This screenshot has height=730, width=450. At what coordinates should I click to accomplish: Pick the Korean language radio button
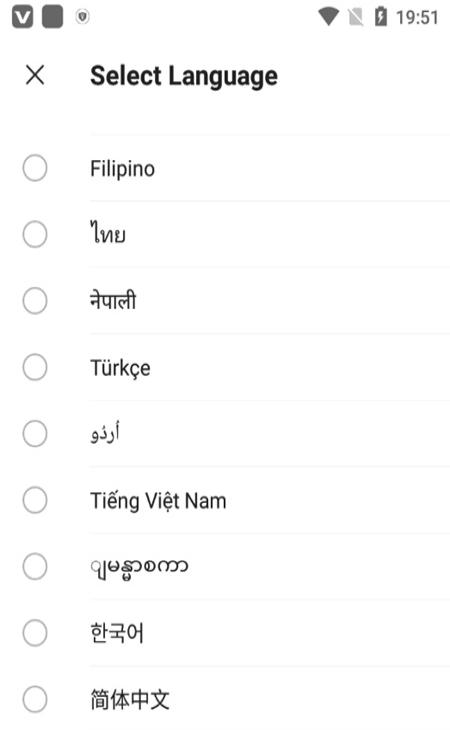pos(35,633)
